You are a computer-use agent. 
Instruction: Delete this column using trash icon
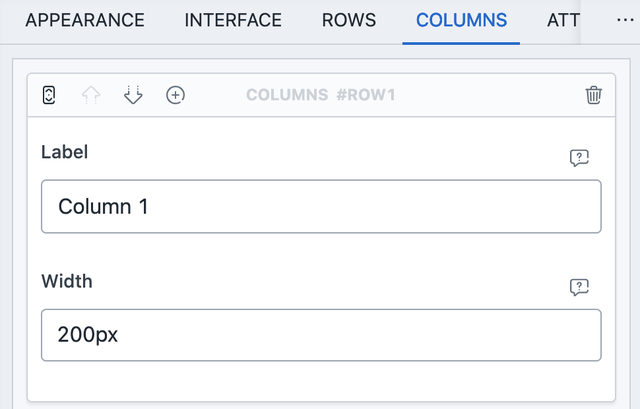[593, 95]
